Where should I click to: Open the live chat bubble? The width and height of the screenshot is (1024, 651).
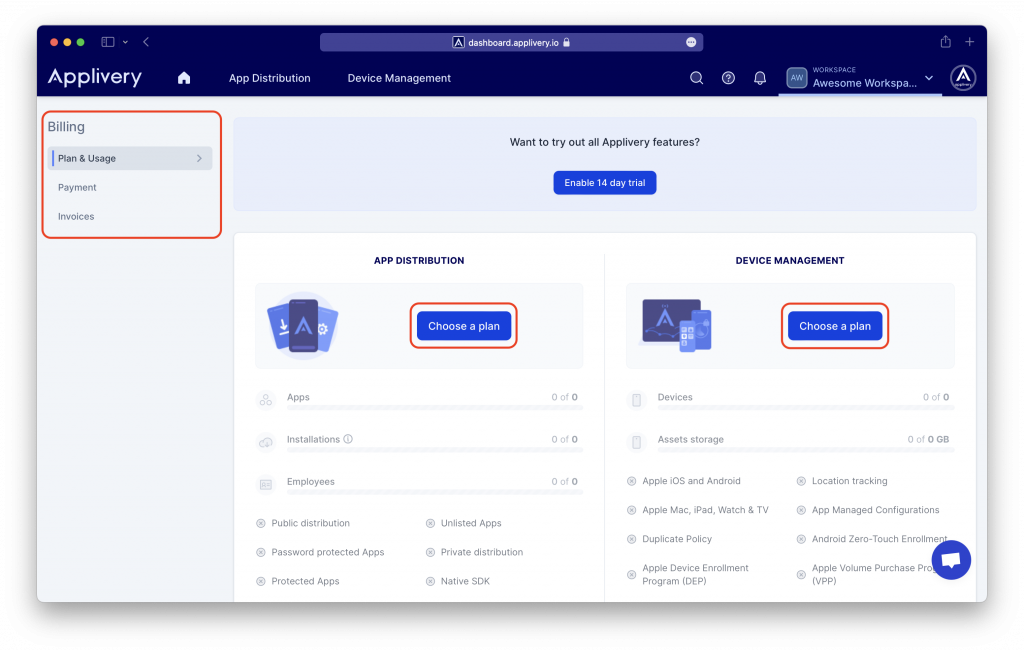(x=951, y=560)
